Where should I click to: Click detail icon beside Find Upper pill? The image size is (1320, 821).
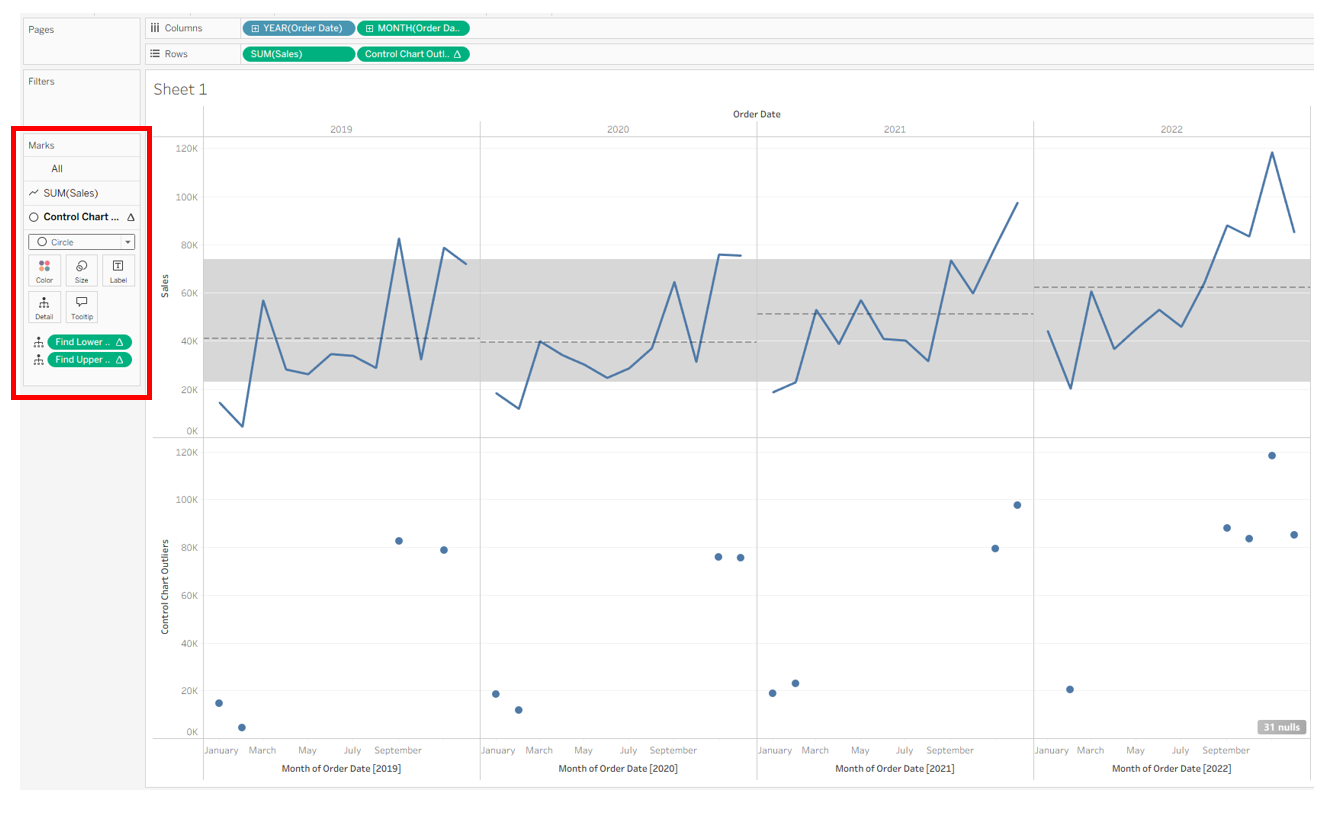coord(38,360)
